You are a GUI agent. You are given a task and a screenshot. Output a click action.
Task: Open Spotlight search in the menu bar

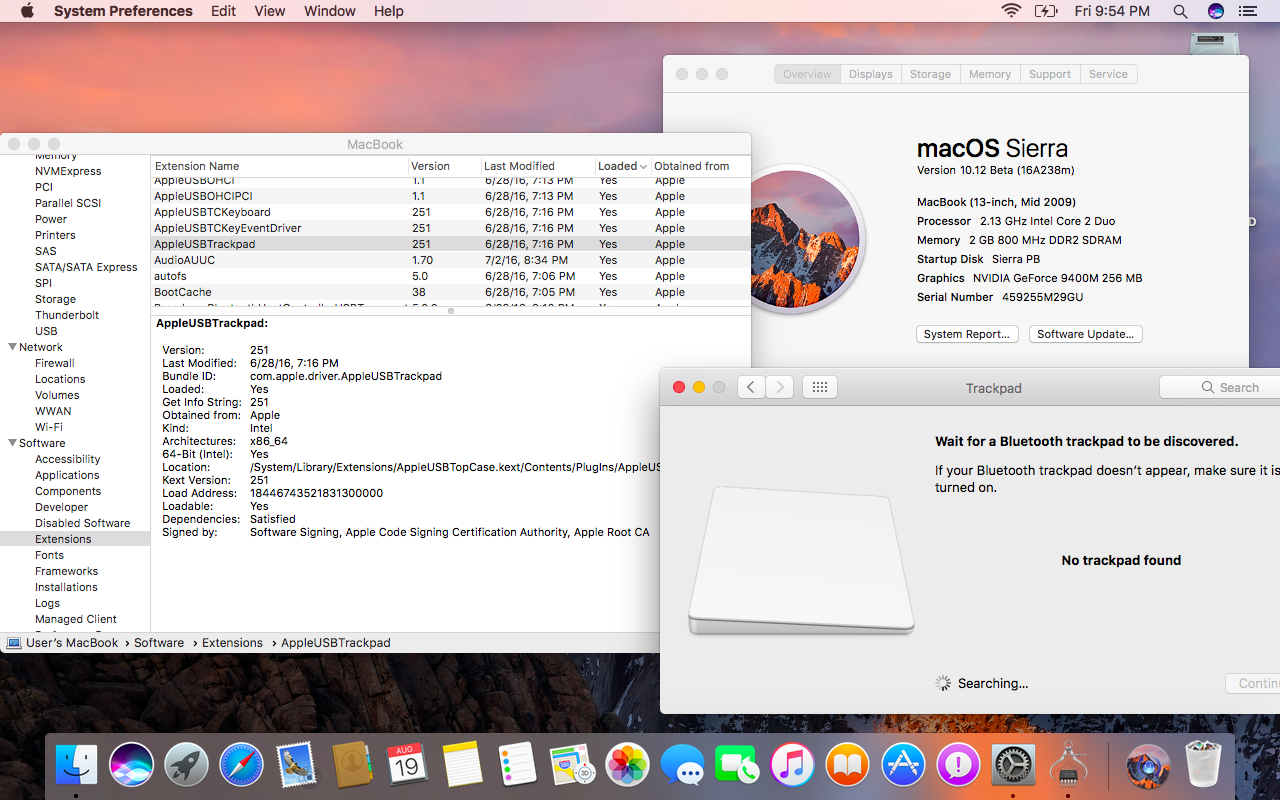[1180, 11]
